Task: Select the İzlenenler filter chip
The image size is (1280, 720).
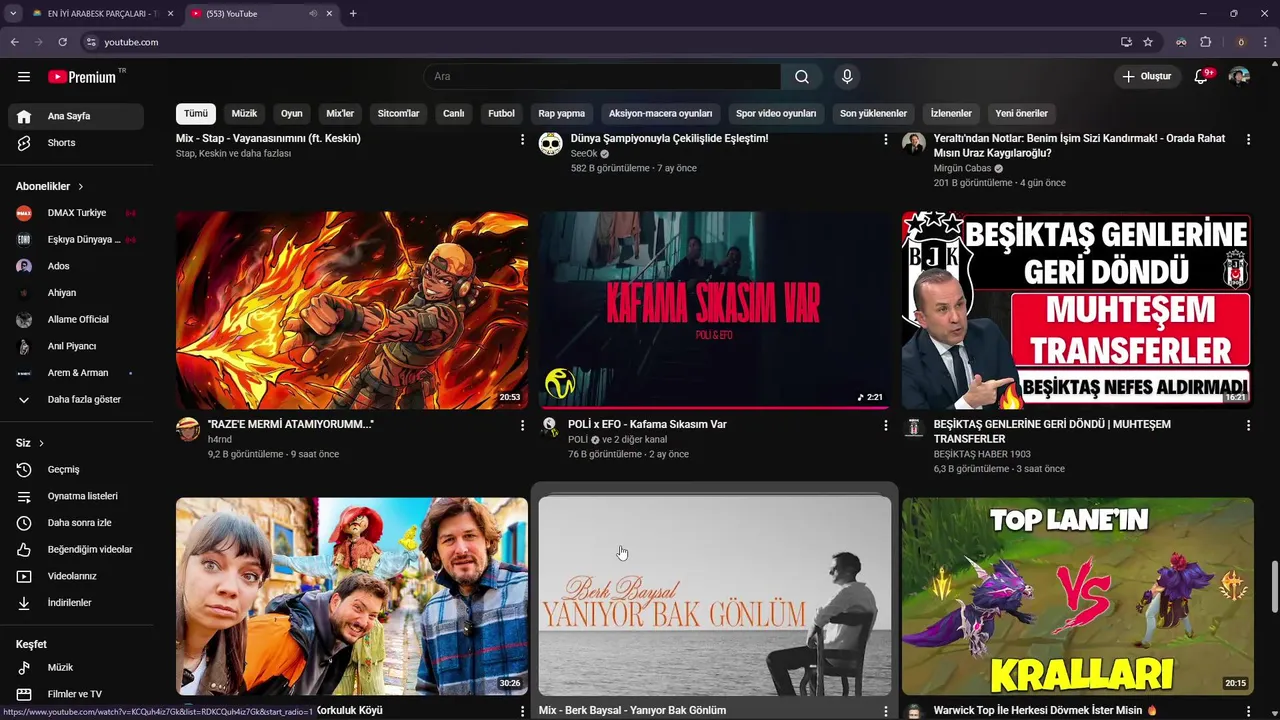Action: point(951,113)
